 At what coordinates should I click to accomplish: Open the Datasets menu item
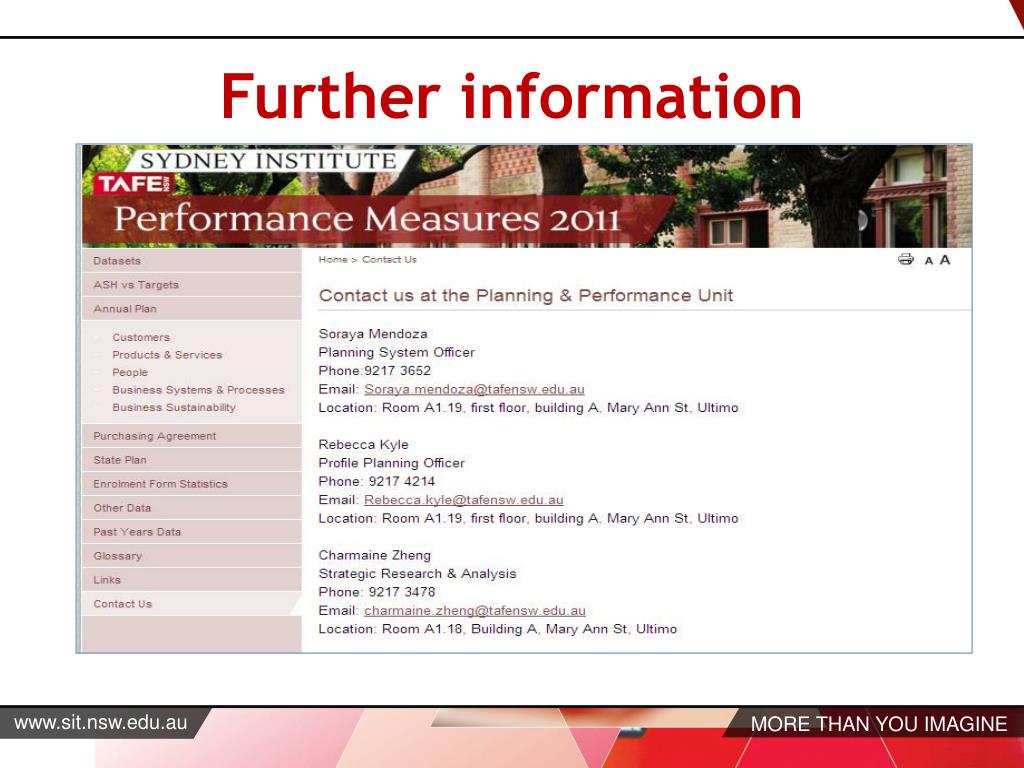coord(191,261)
